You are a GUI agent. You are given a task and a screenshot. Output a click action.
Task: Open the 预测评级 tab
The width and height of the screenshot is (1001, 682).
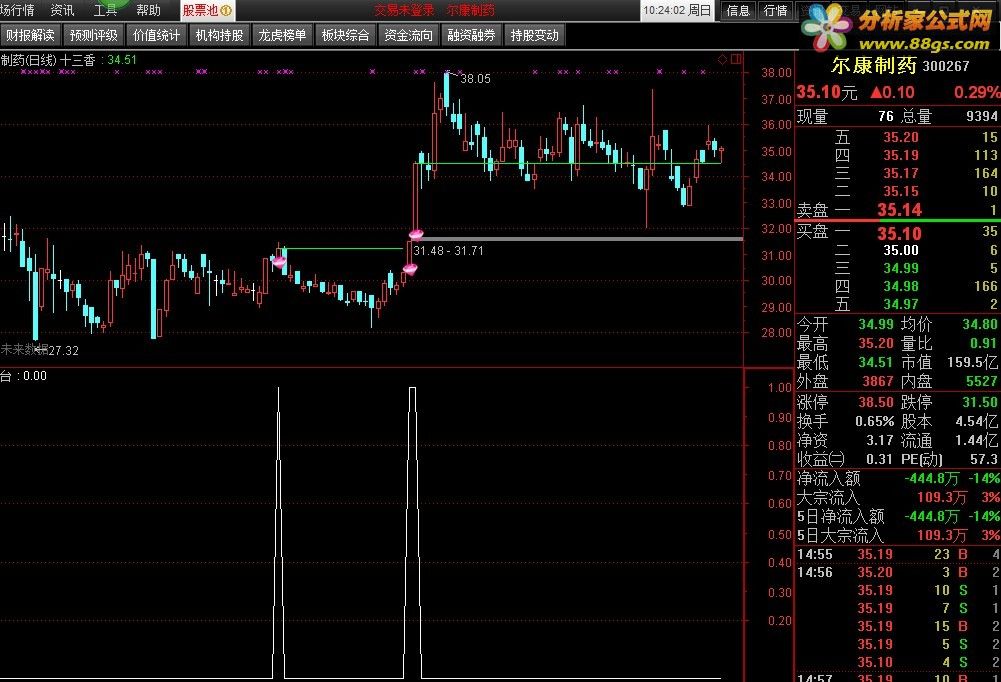pos(93,36)
